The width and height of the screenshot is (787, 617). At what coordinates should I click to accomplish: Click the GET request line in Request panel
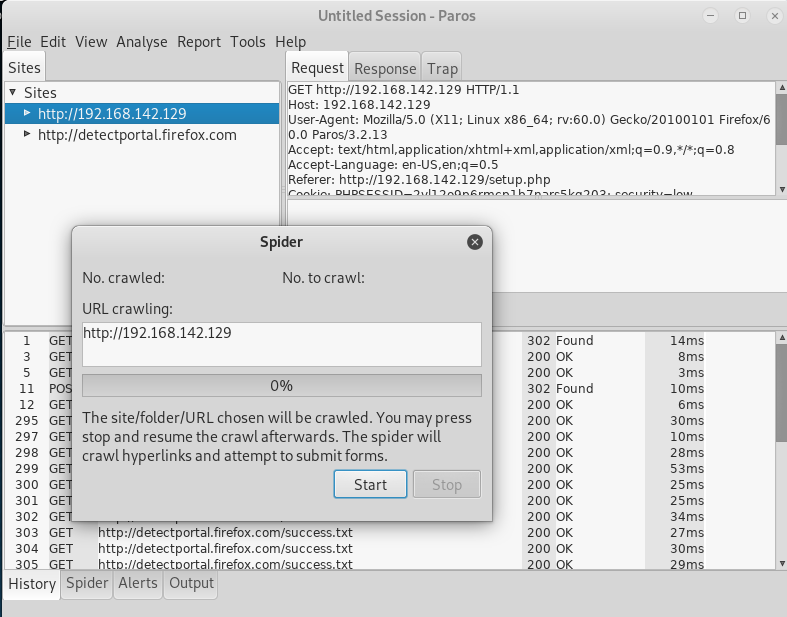coord(404,89)
